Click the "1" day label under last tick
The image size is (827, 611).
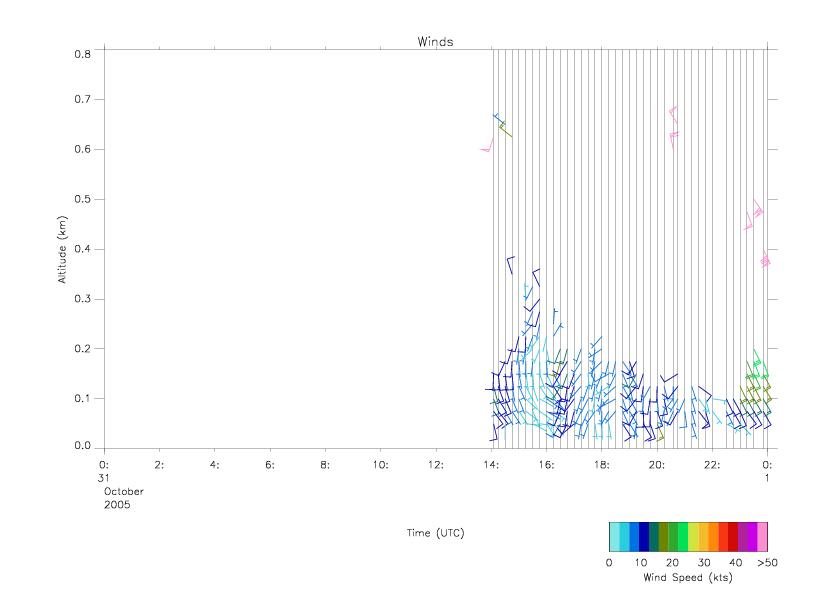[x=767, y=478]
